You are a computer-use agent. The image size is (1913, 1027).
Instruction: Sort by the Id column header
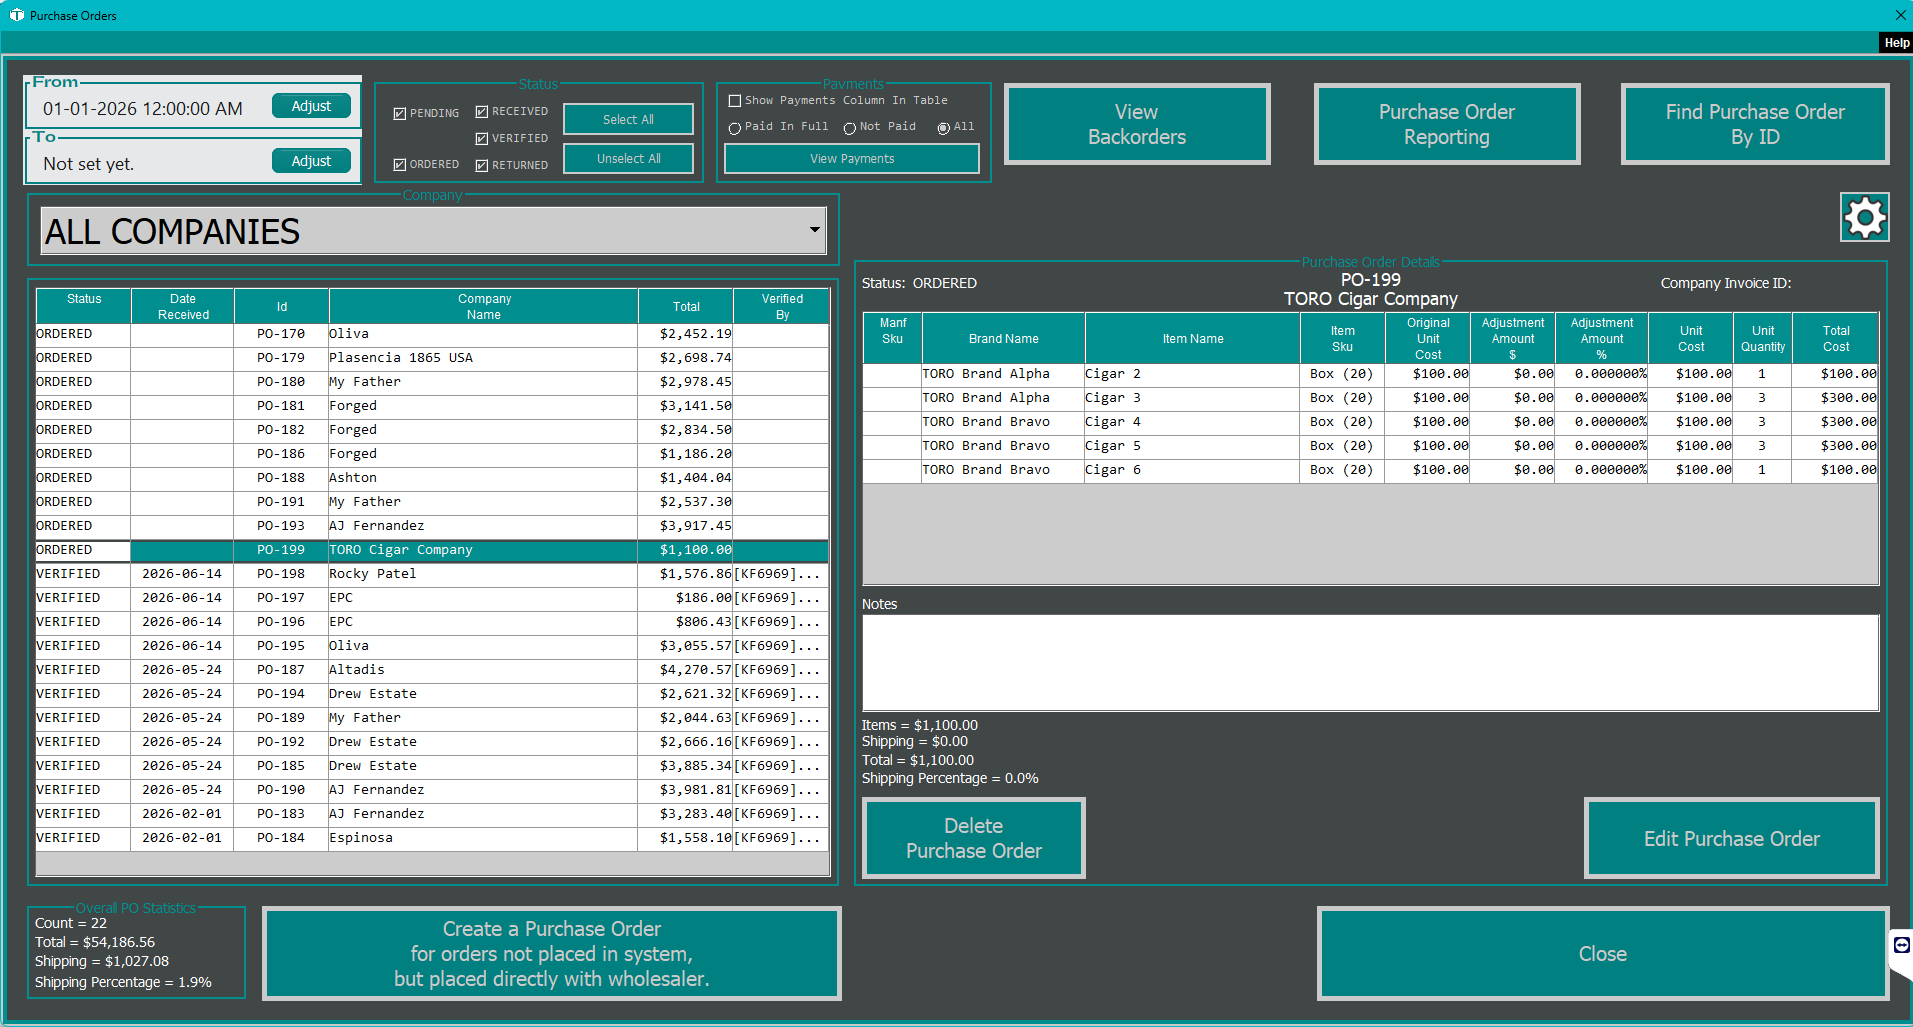[282, 306]
